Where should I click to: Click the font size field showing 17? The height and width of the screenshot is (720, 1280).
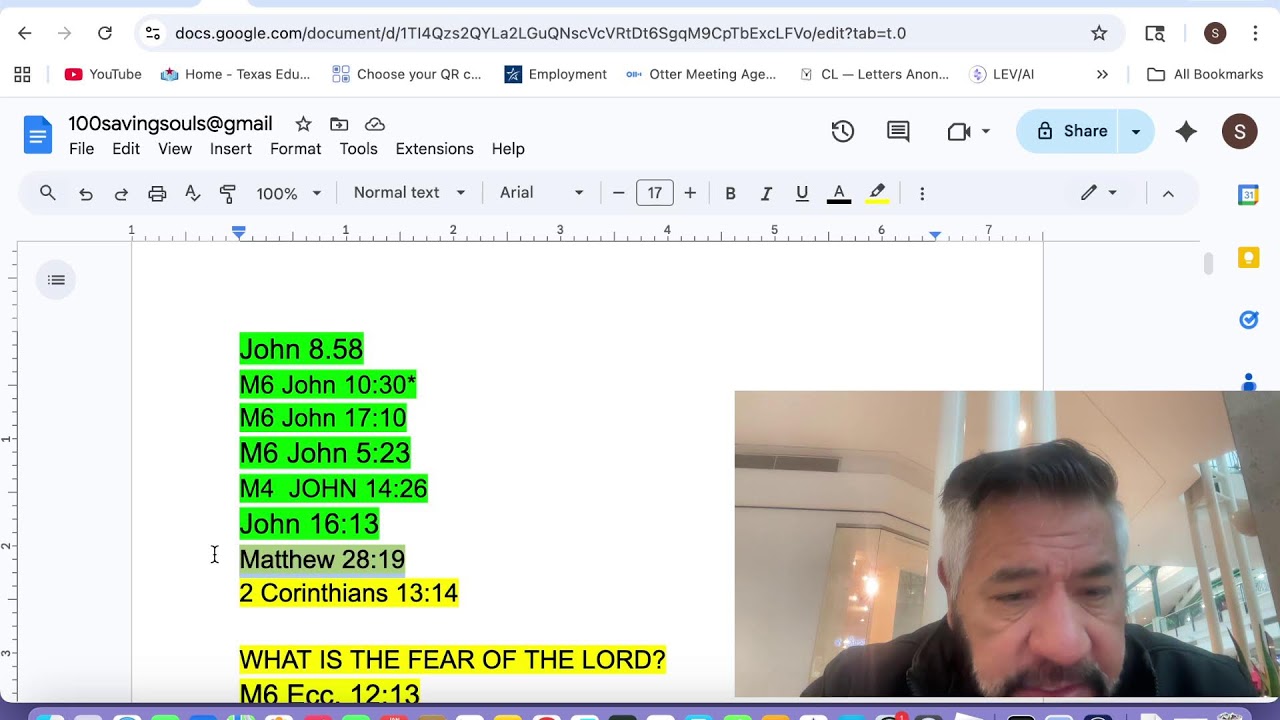pos(655,193)
